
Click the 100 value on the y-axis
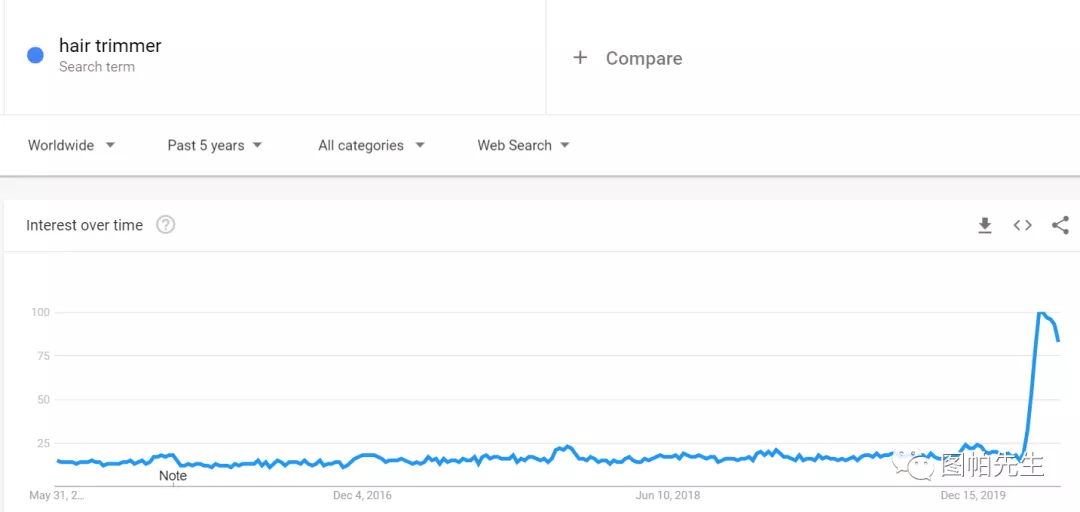point(40,312)
